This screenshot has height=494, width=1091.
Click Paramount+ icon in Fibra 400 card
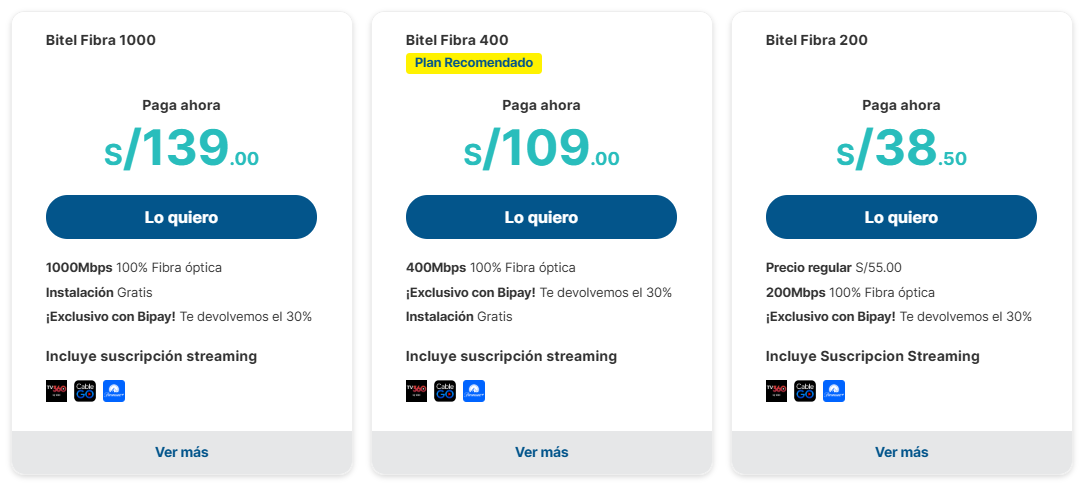474,391
